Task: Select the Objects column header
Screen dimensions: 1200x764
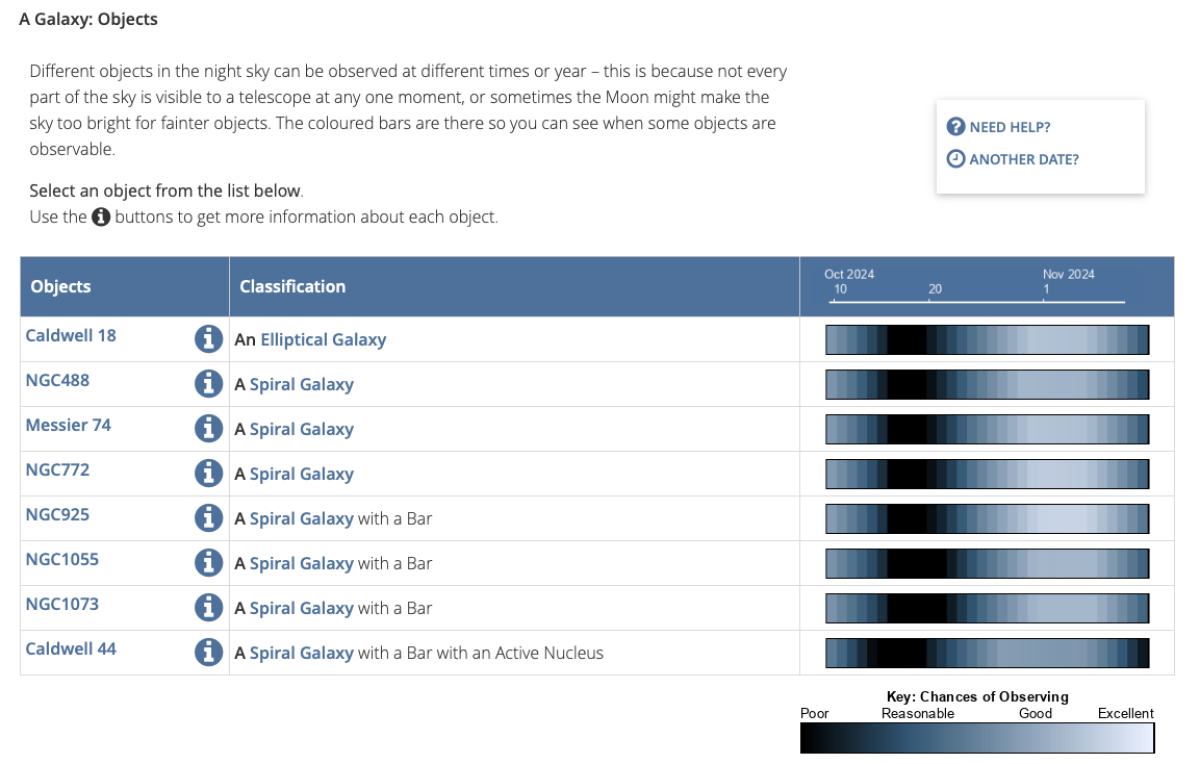Action: pos(60,286)
